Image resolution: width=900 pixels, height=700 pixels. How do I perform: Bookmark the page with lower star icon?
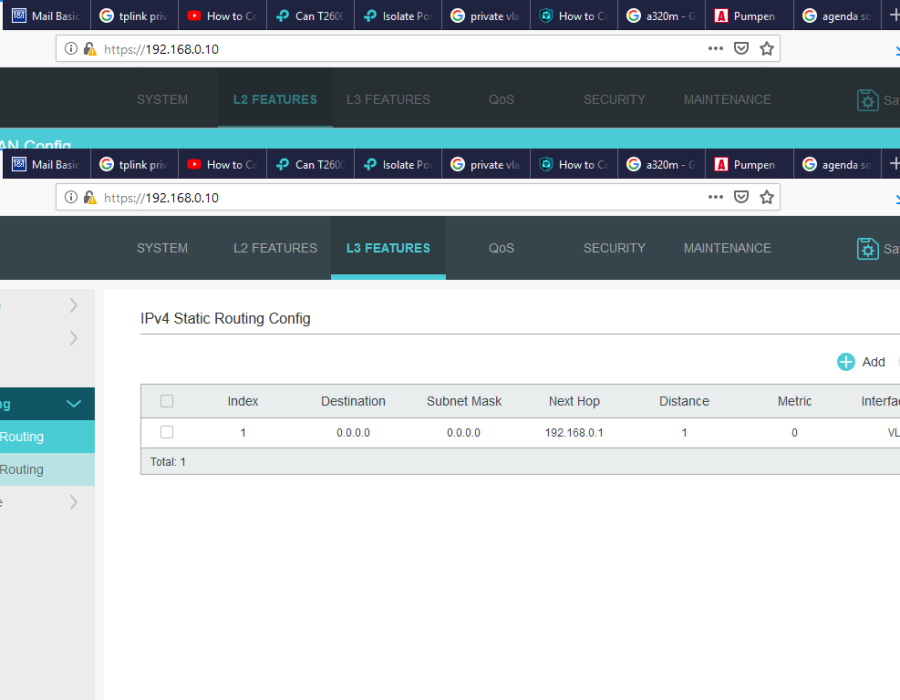pyautogui.click(x=766, y=197)
